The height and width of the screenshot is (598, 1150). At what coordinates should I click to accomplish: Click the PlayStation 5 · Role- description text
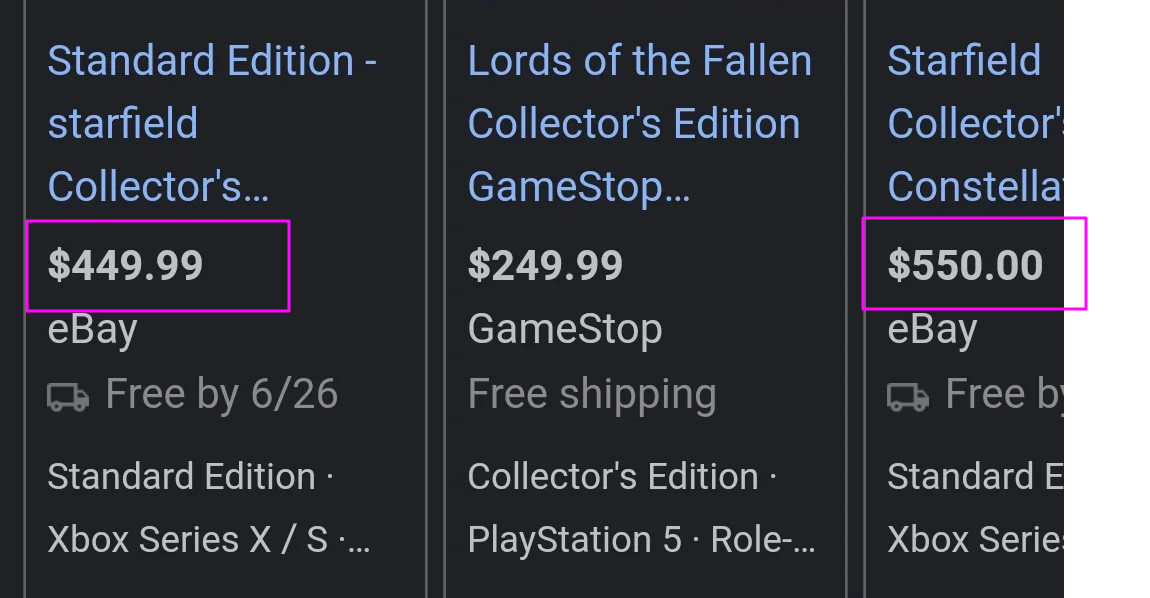tap(640, 540)
